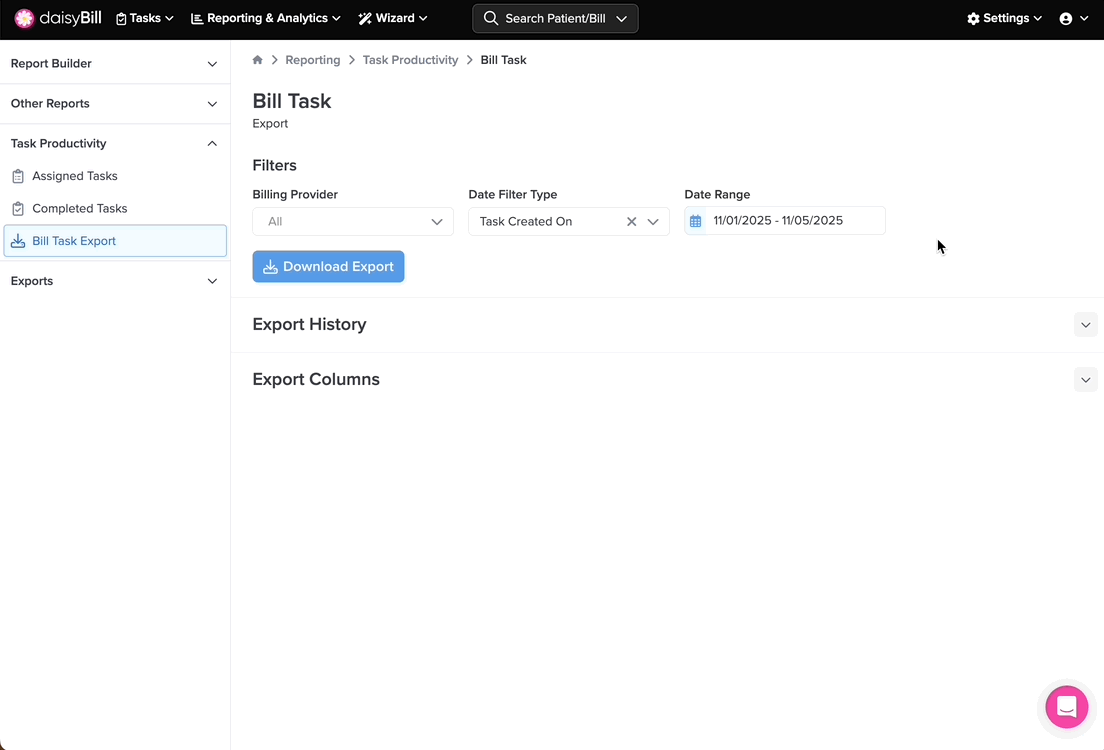Open the Billing Provider dropdown
The height and width of the screenshot is (750, 1104).
[353, 222]
